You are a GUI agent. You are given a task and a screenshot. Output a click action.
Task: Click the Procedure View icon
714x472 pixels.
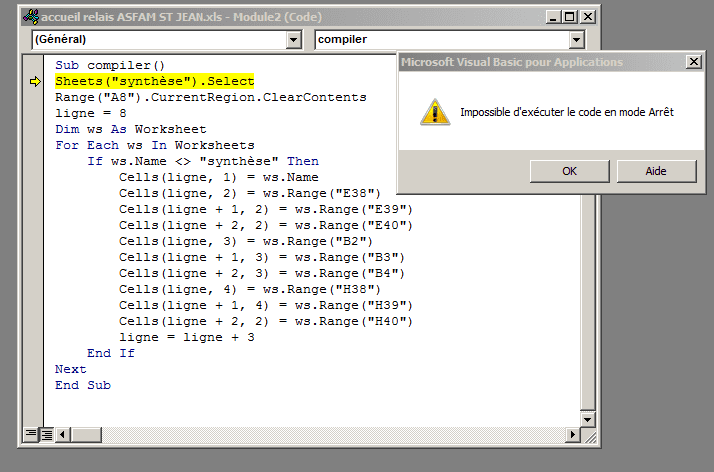tap(30, 434)
